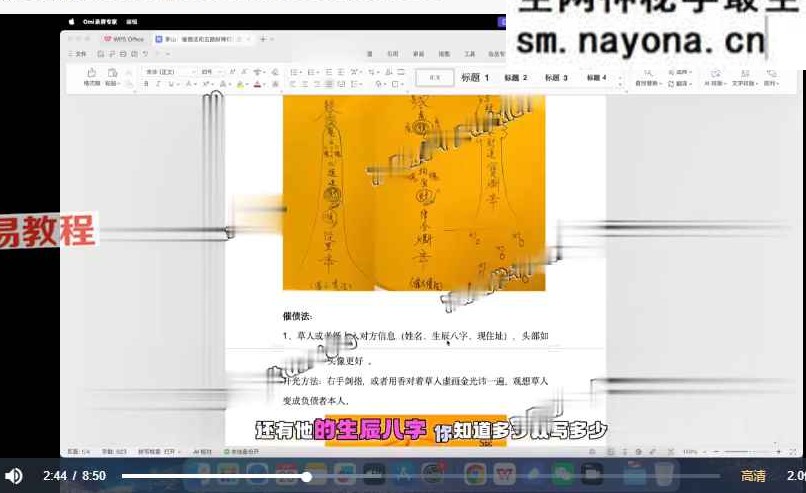Open the Trash in the Dock
This screenshot has height=493, width=806.
point(664,473)
